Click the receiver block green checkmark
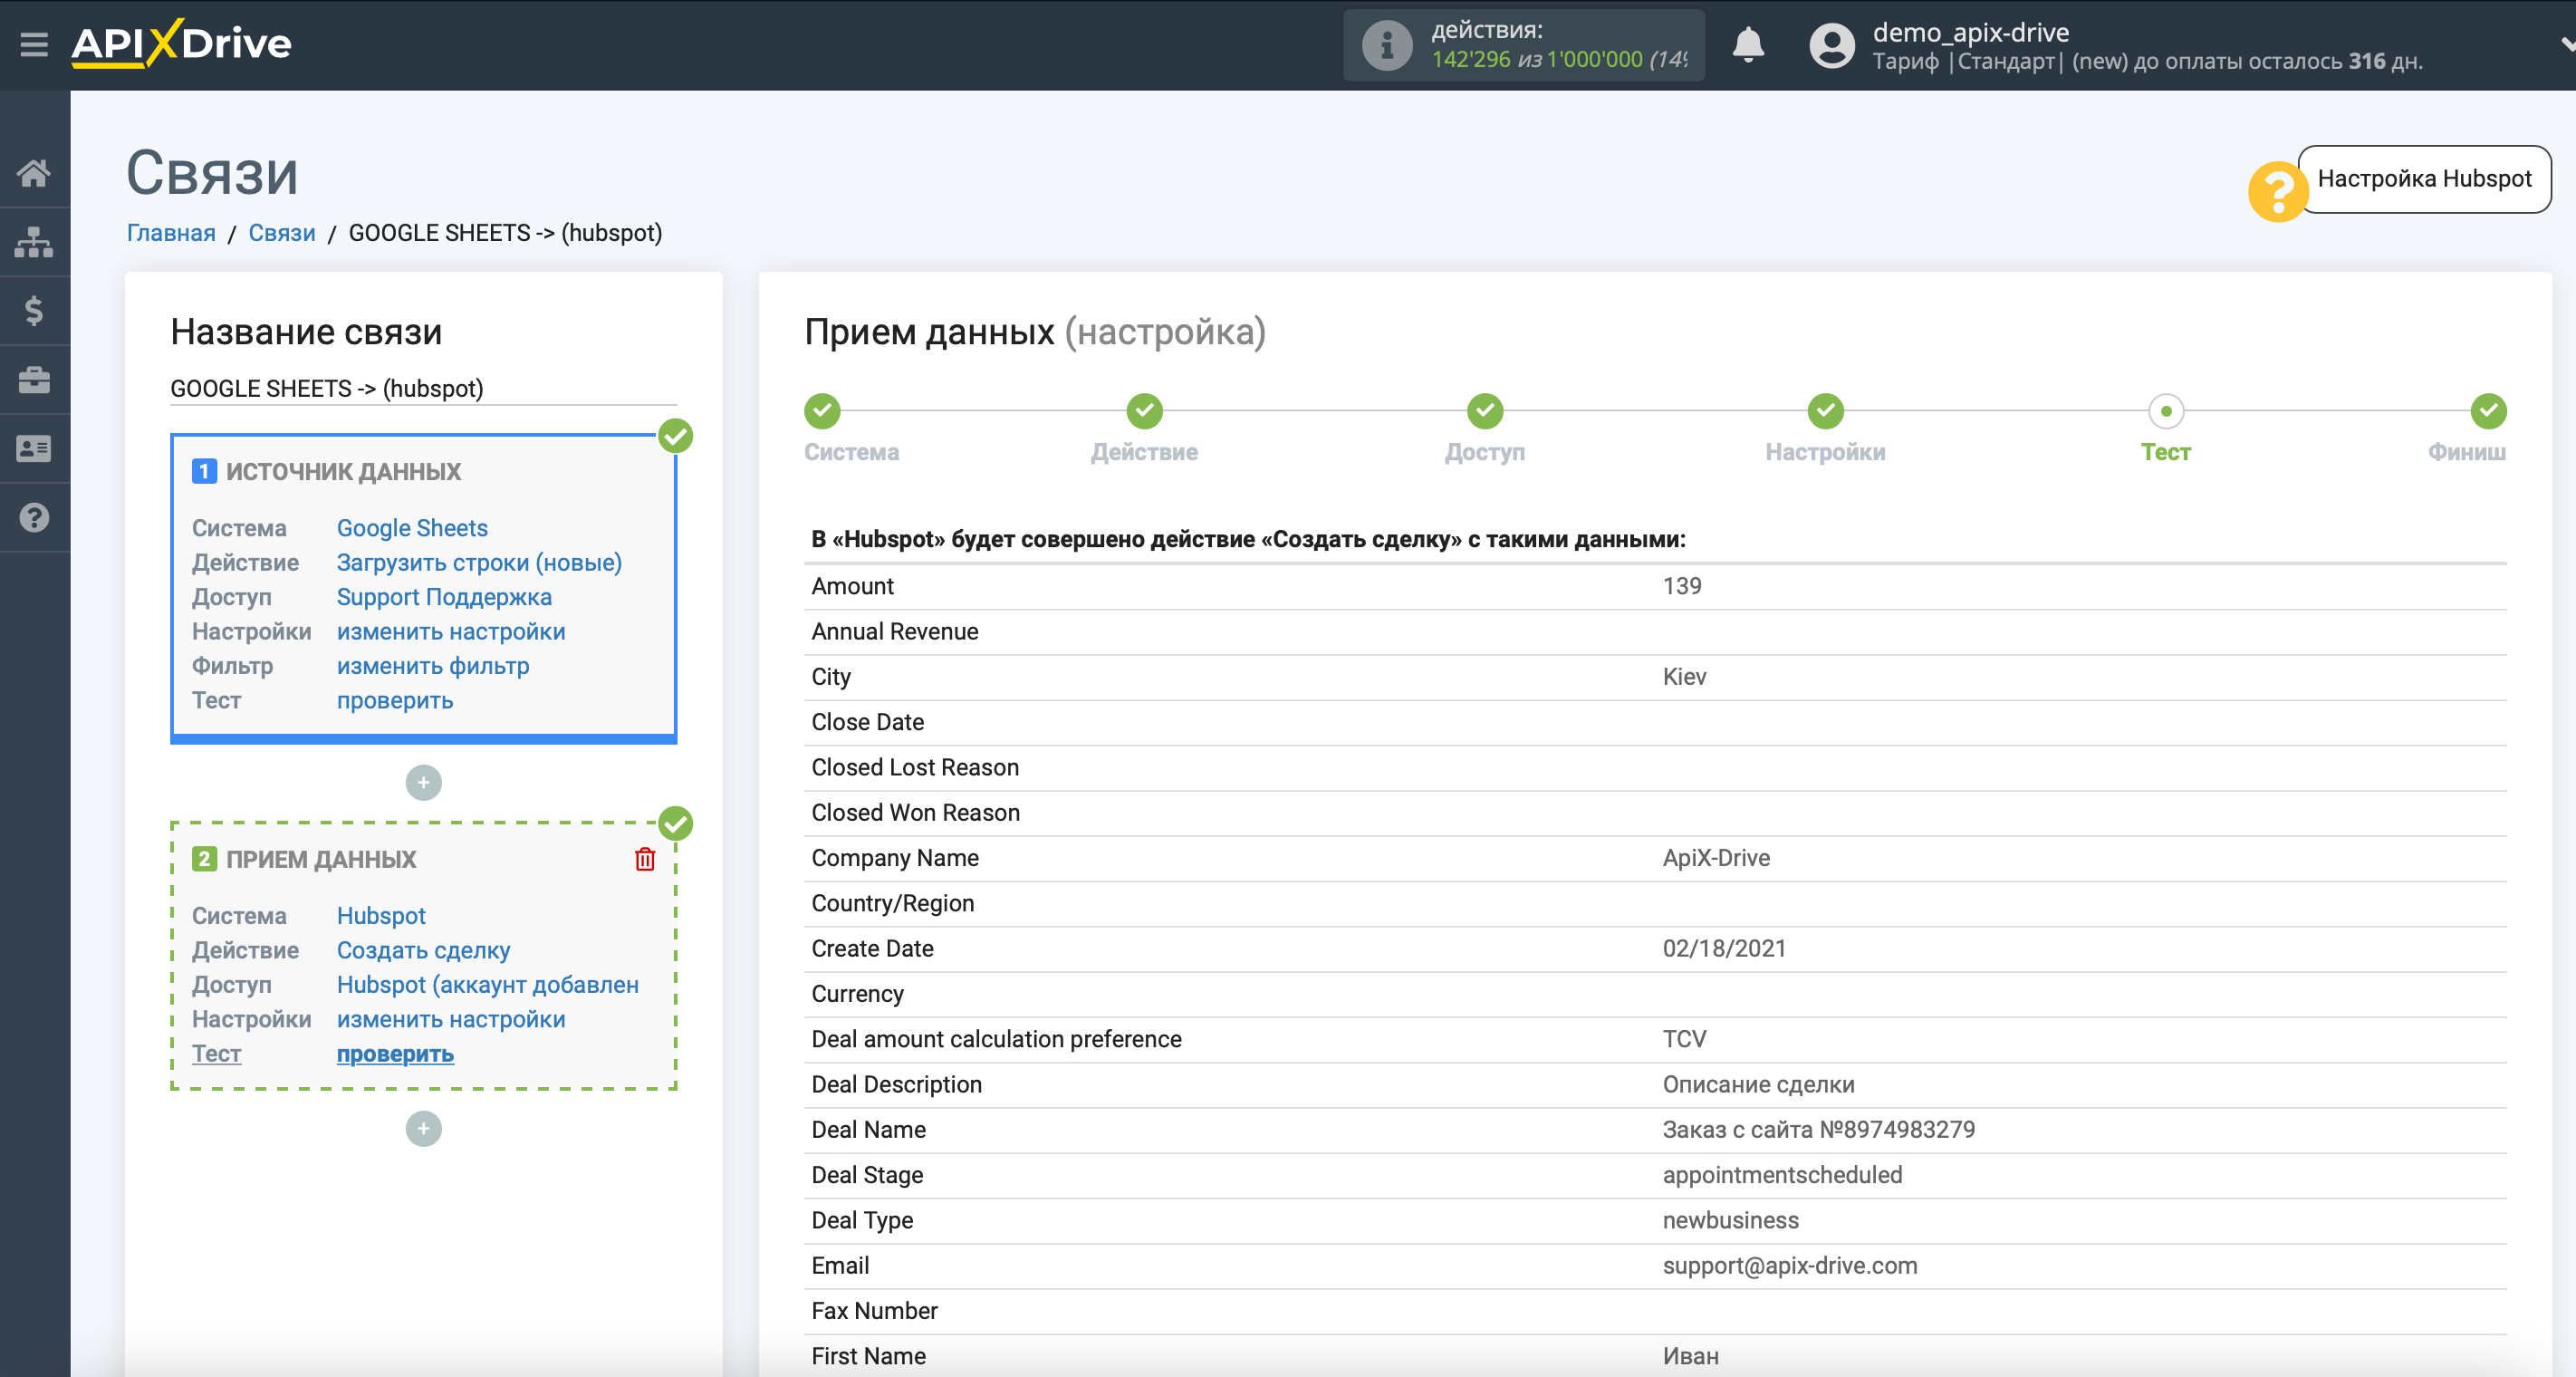This screenshot has width=2576, height=1377. pos(676,824)
